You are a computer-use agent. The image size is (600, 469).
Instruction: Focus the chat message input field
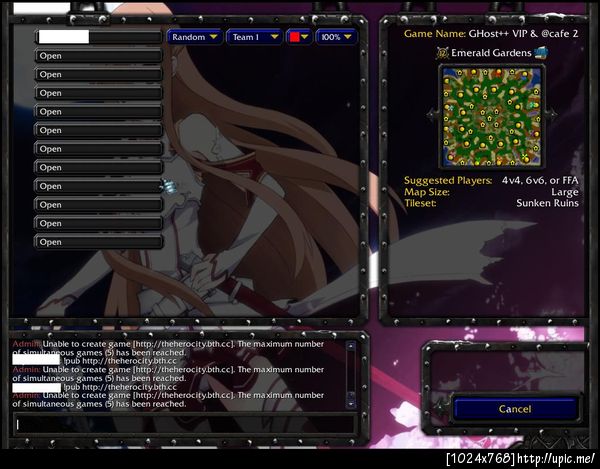click(x=185, y=425)
